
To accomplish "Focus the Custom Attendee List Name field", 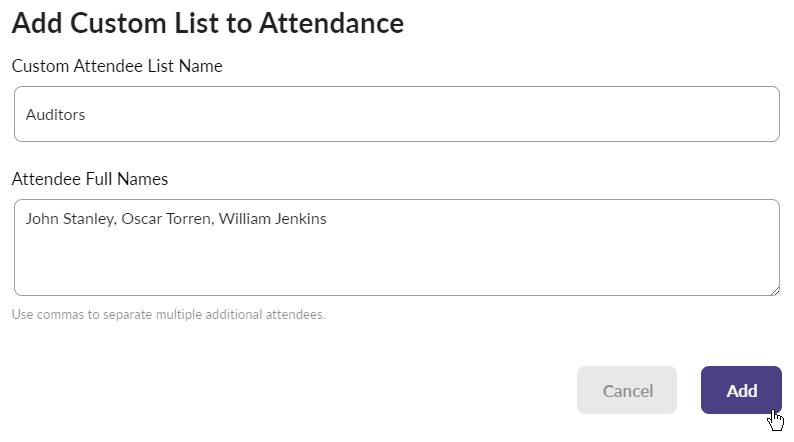I will pyautogui.click(x=396, y=114).
